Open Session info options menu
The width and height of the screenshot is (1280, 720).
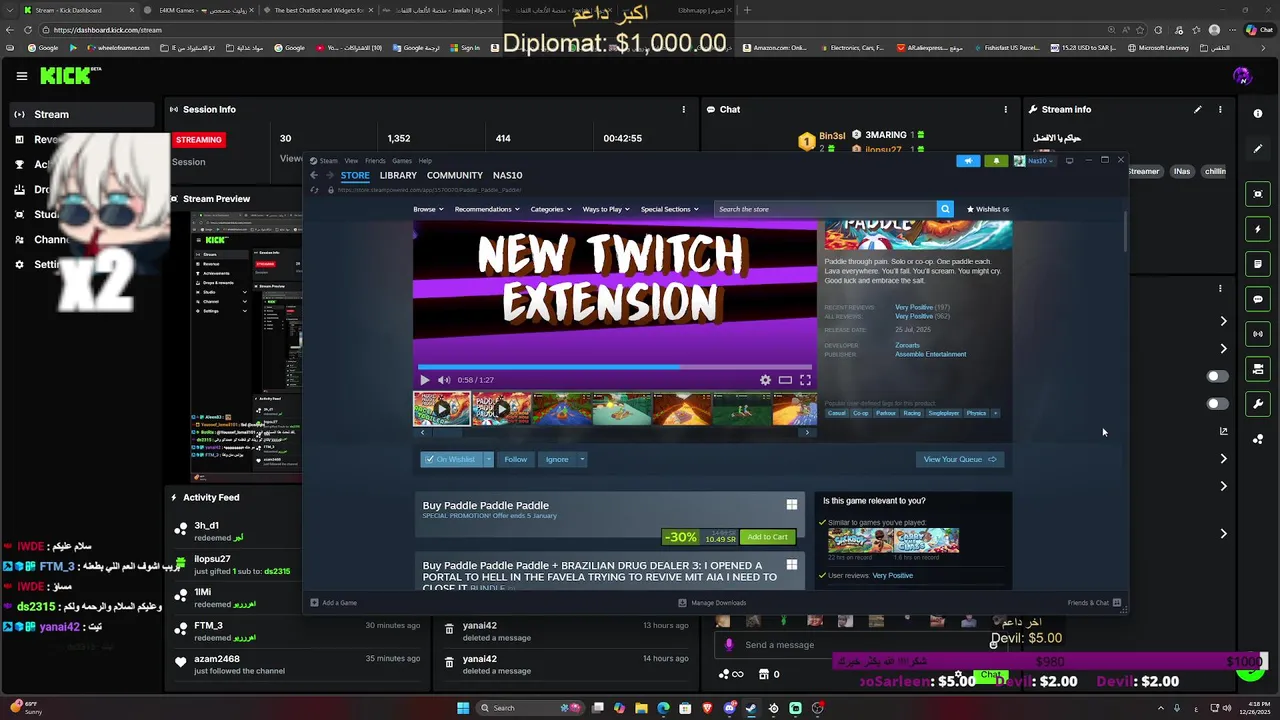click(684, 109)
